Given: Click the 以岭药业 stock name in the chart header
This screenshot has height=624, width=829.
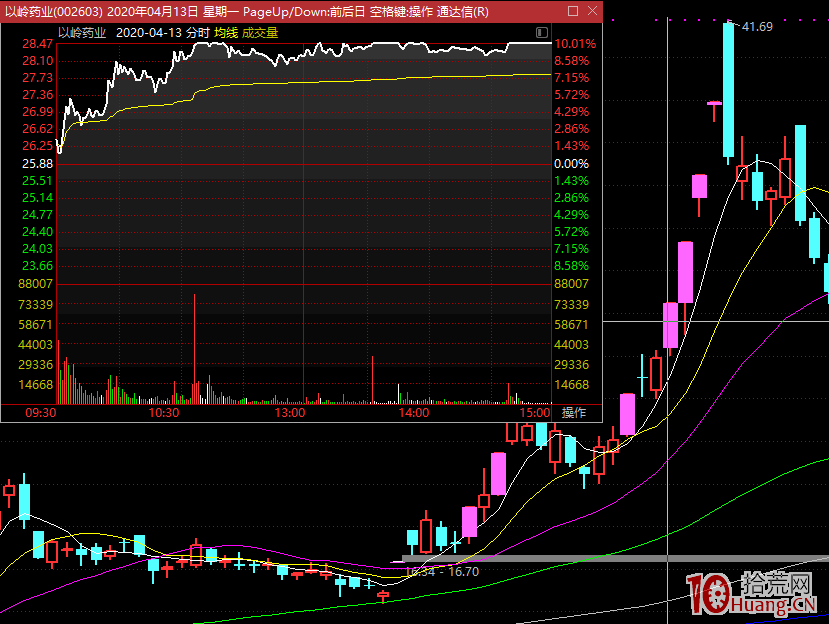Looking at the screenshot, I should point(82,33).
